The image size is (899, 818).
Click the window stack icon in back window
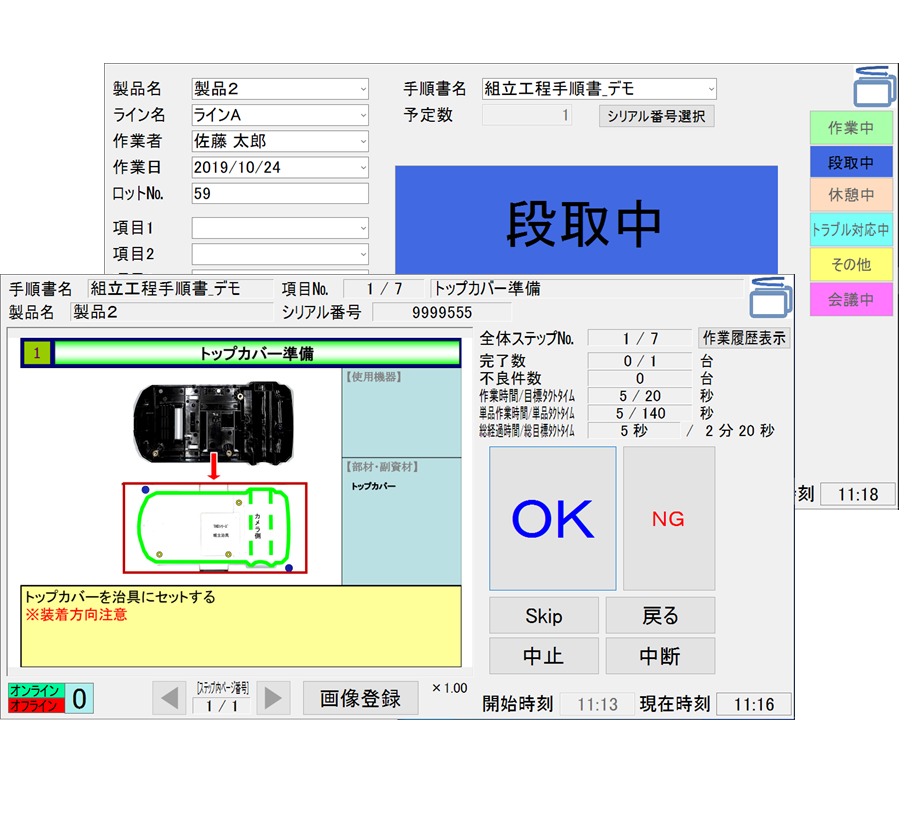875,86
